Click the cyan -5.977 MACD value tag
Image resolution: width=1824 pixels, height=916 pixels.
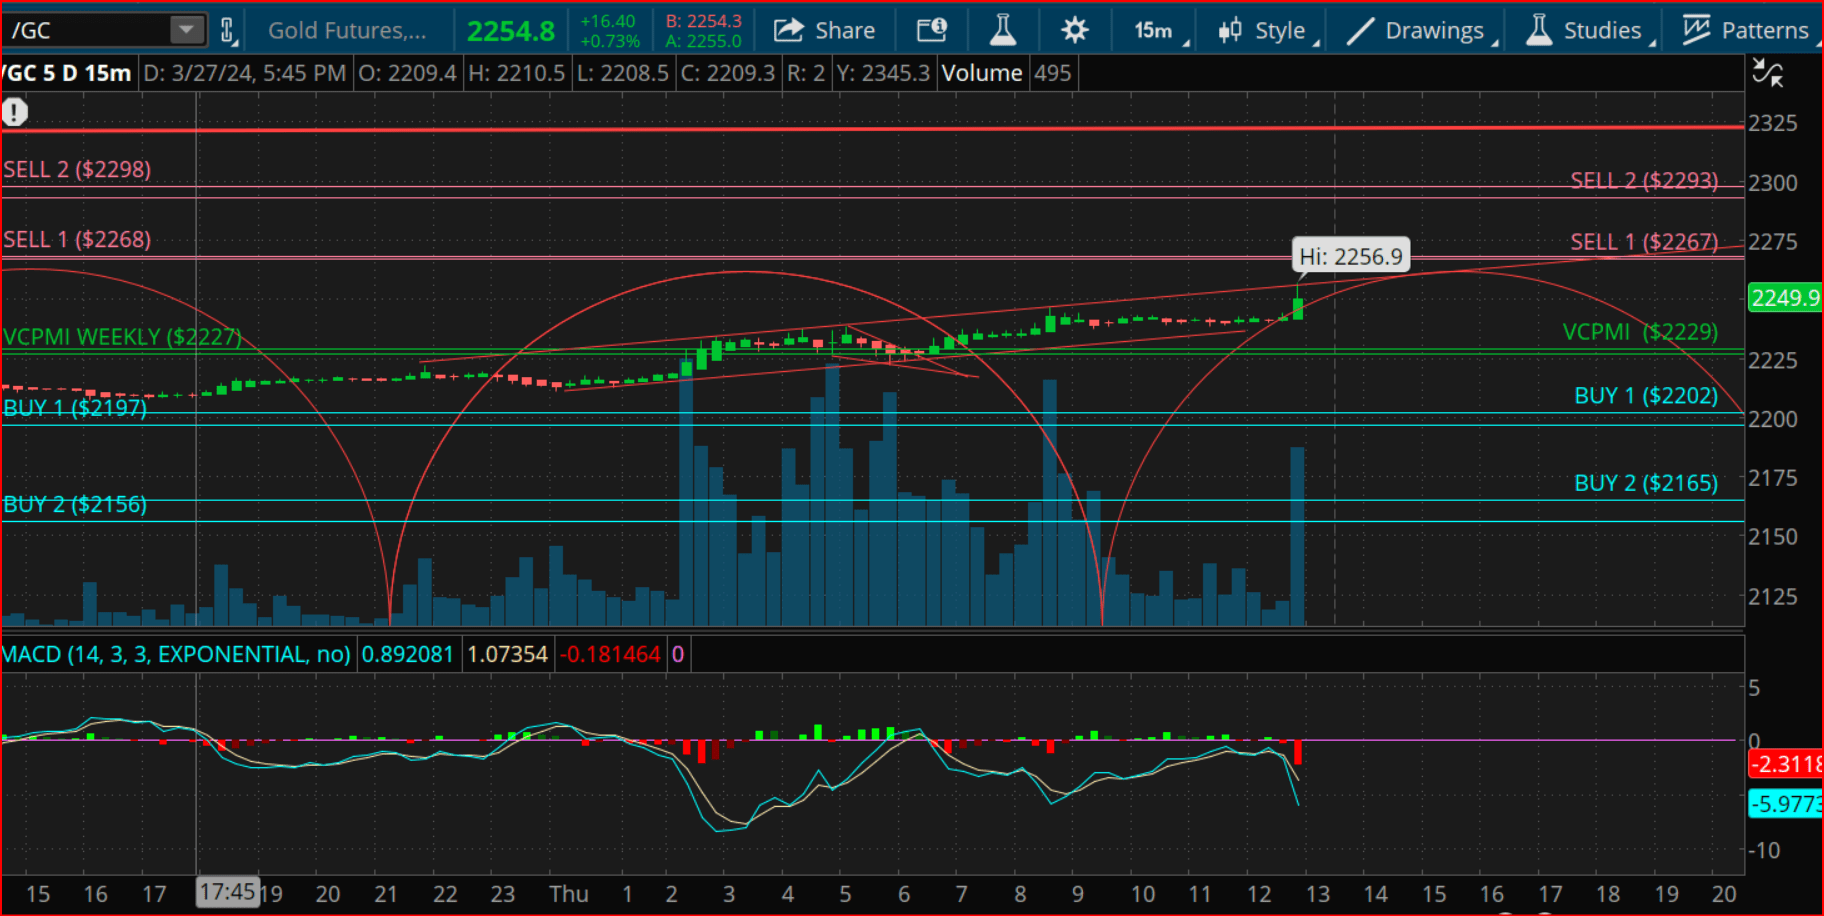(x=1785, y=803)
